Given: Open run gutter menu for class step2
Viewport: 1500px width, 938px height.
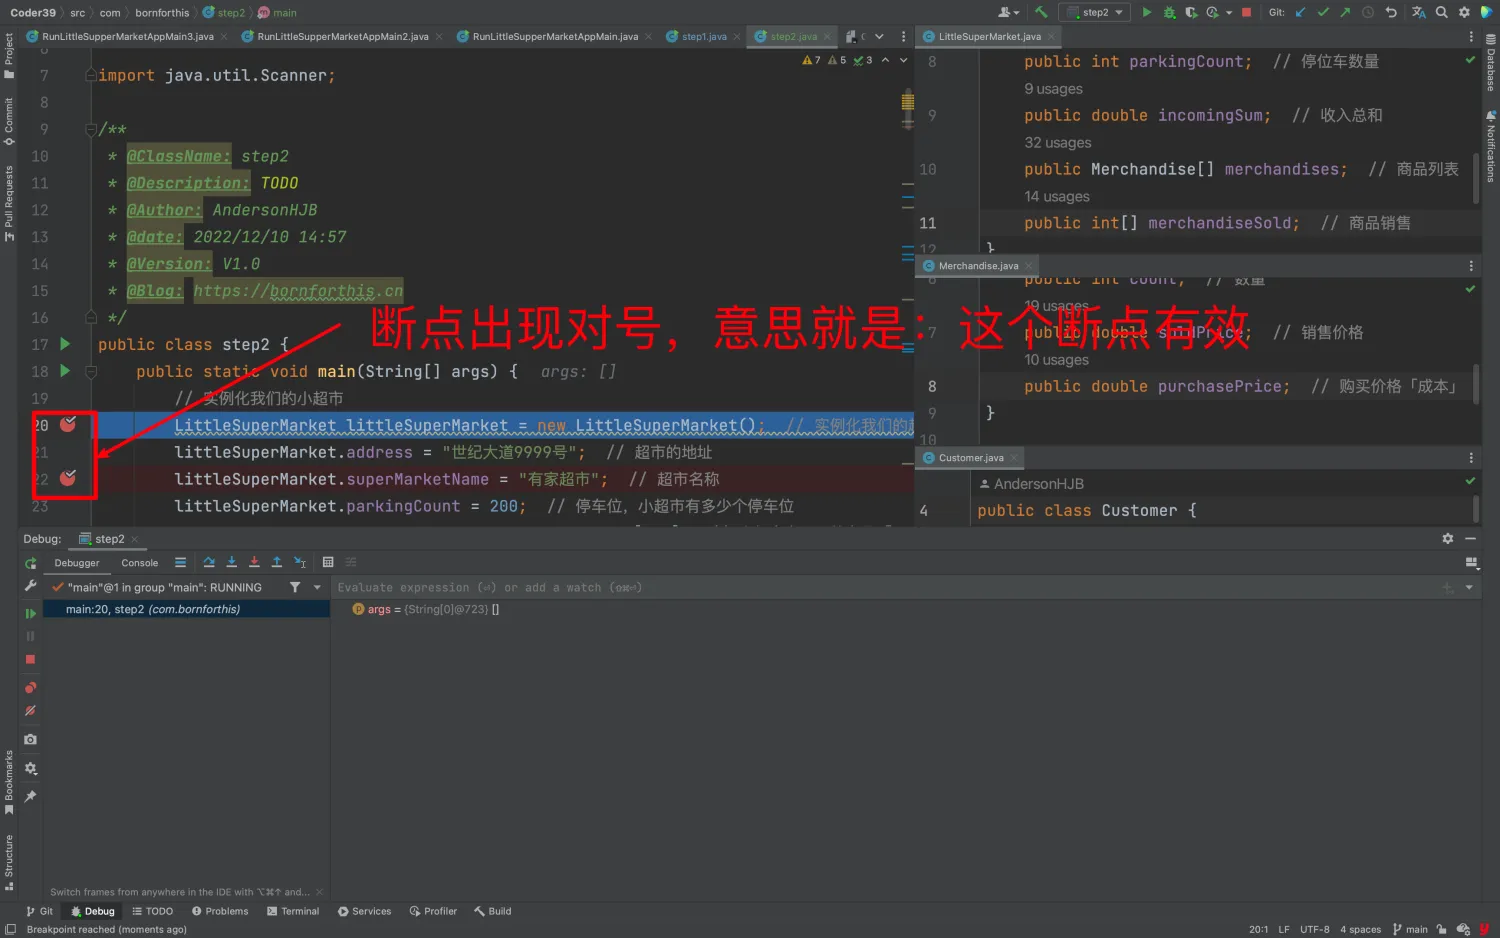Looking at the screenshot, I should tap(65, 344).
